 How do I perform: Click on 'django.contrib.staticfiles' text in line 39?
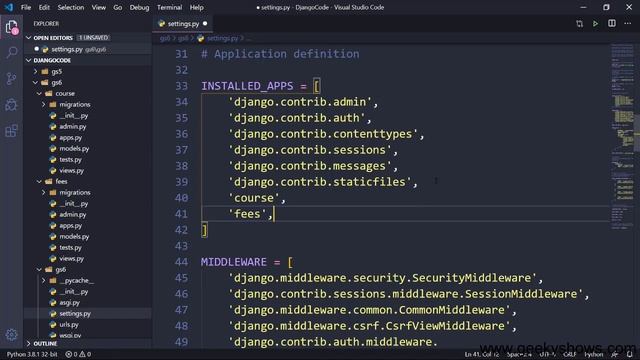pos(320,182)
